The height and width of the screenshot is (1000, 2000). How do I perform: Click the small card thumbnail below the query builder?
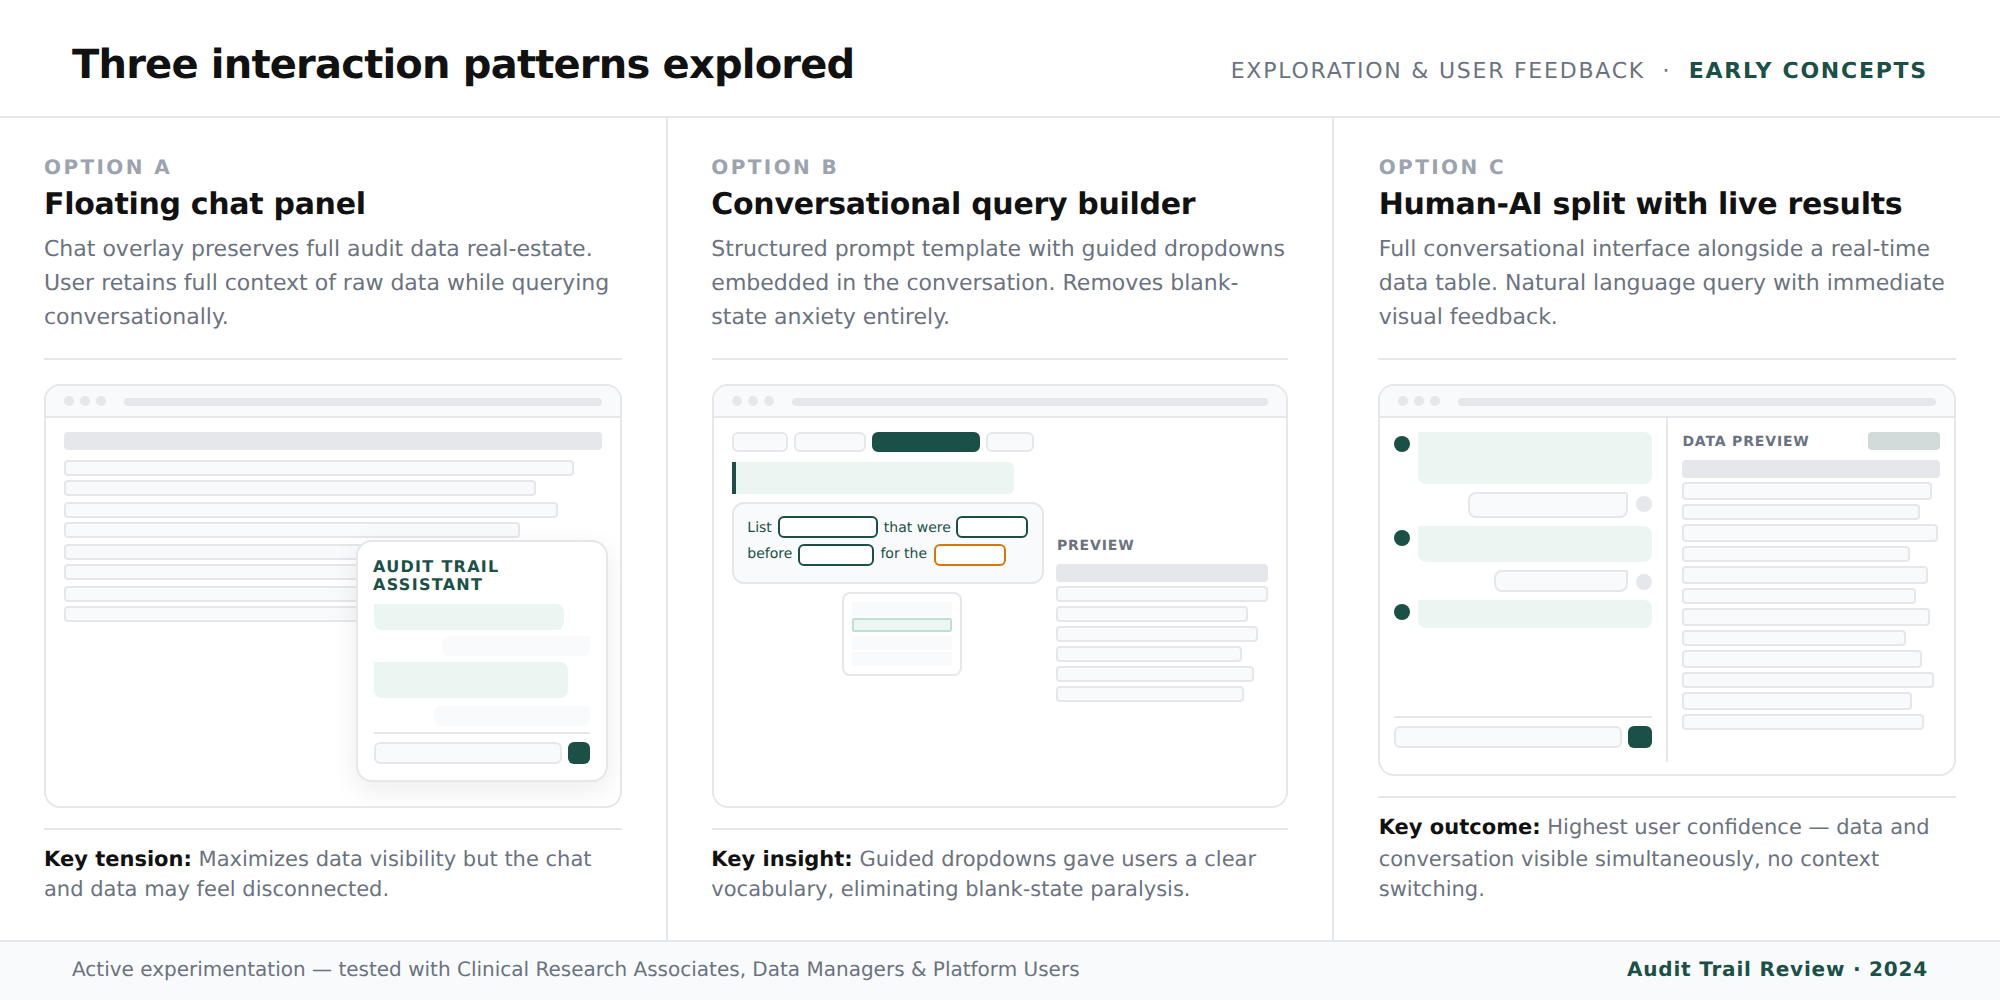coord(902,634)
